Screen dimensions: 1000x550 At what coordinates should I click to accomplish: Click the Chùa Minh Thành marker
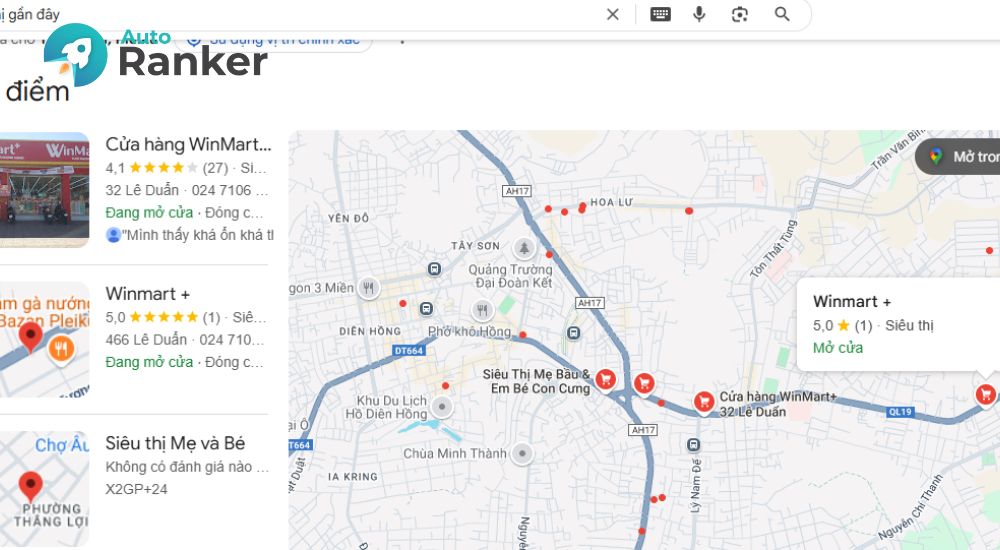(522, 454)
